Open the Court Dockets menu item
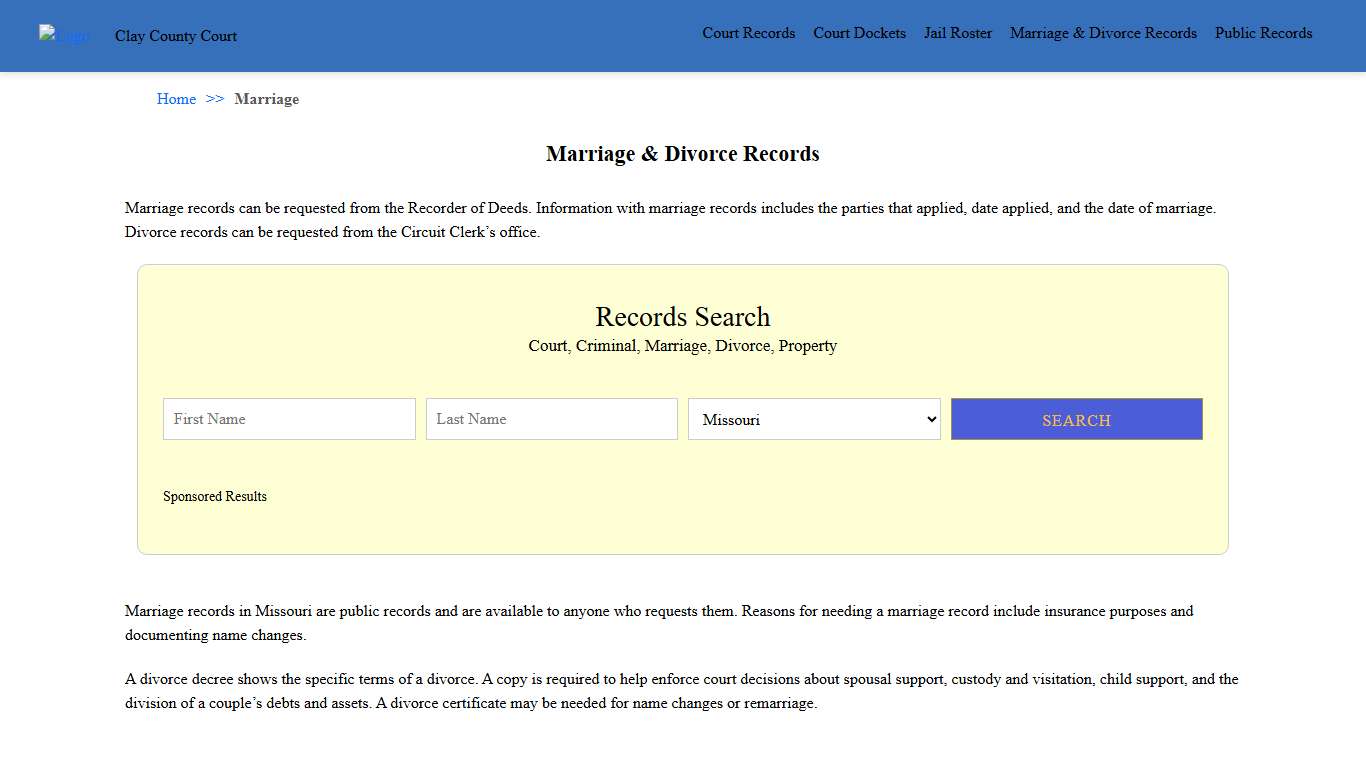The image size is (1366, 768). point(859,33)
